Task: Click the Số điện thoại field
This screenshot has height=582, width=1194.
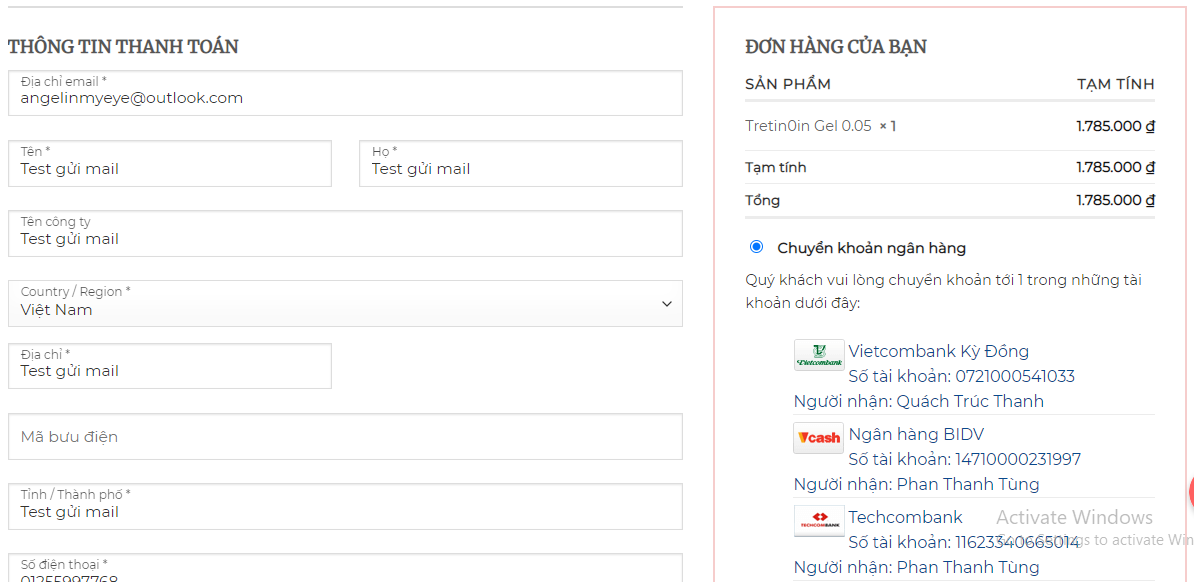Action: 345,570
